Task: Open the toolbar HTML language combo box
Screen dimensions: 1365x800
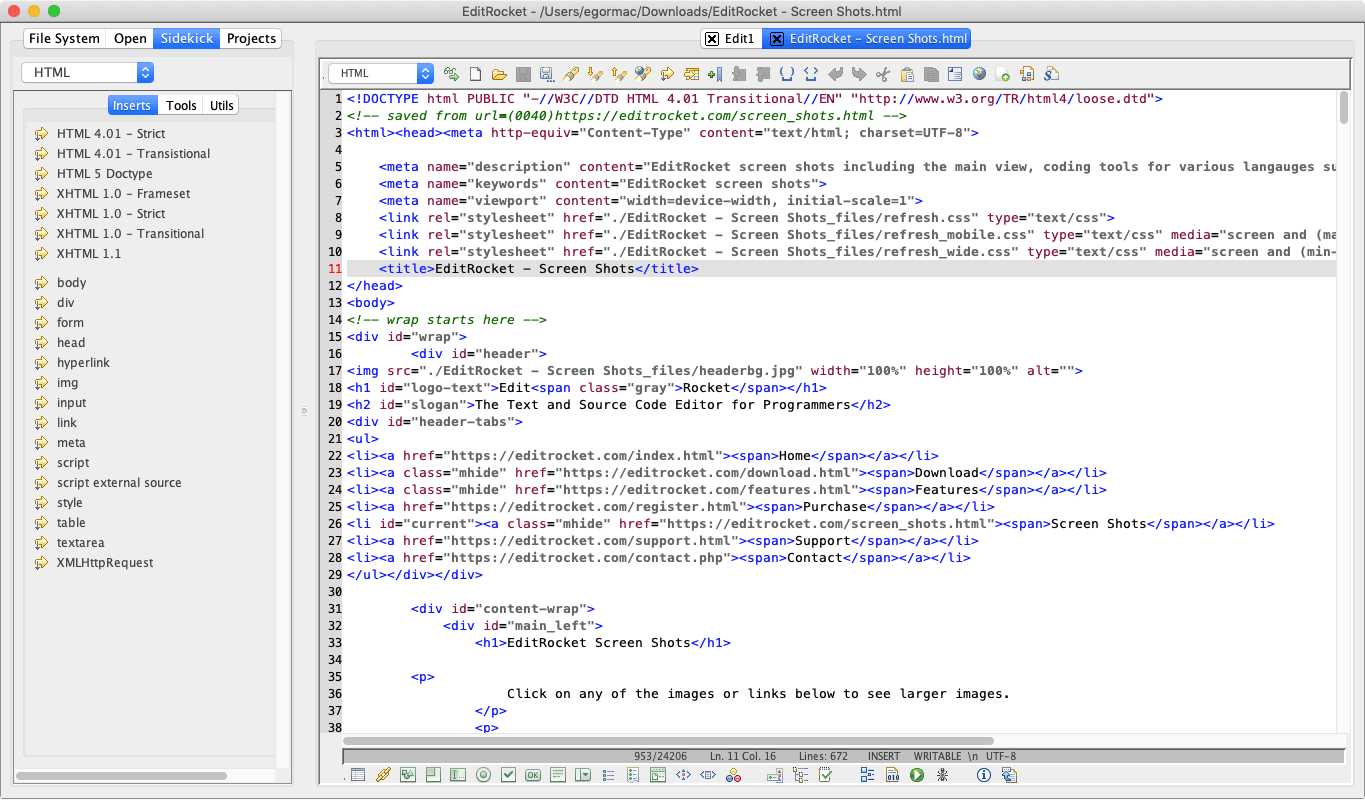Action: (381, 73)
